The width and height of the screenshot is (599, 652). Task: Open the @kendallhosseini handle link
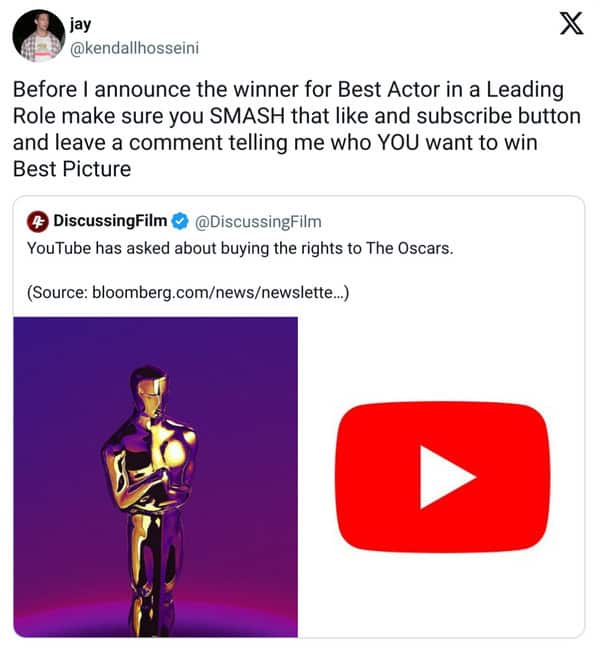134,48
